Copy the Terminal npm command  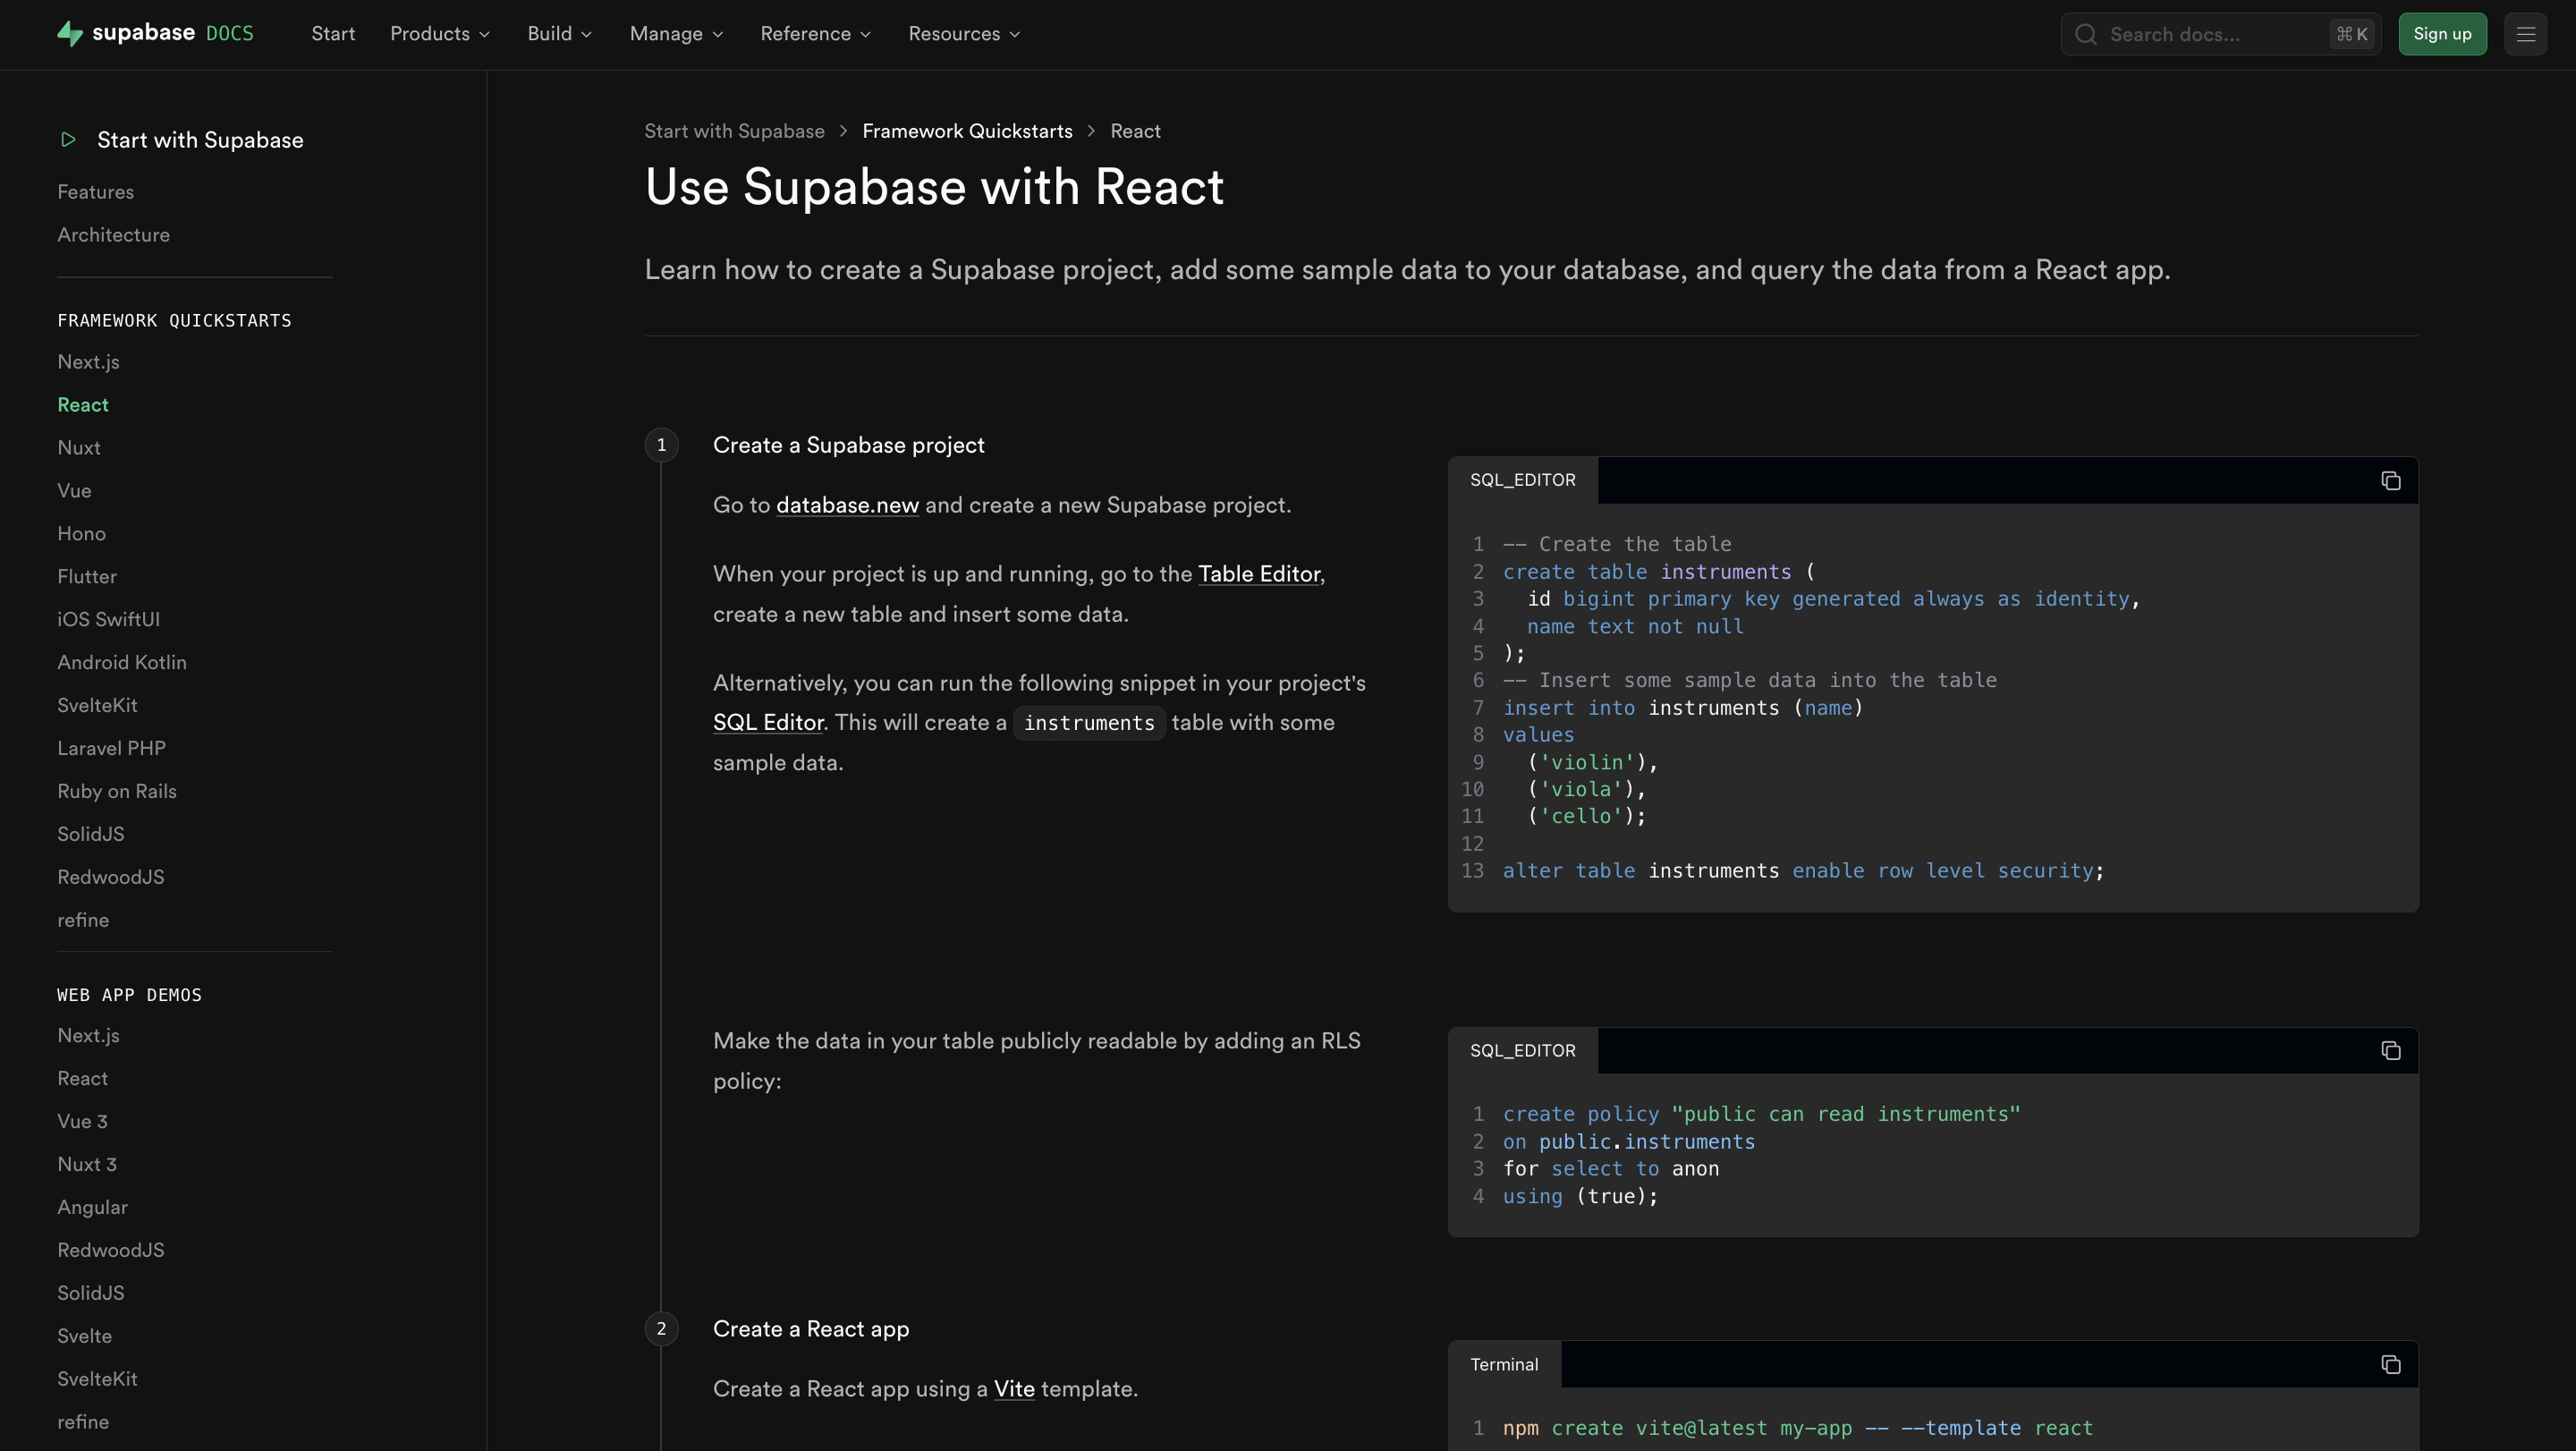click(2390, 1365)
